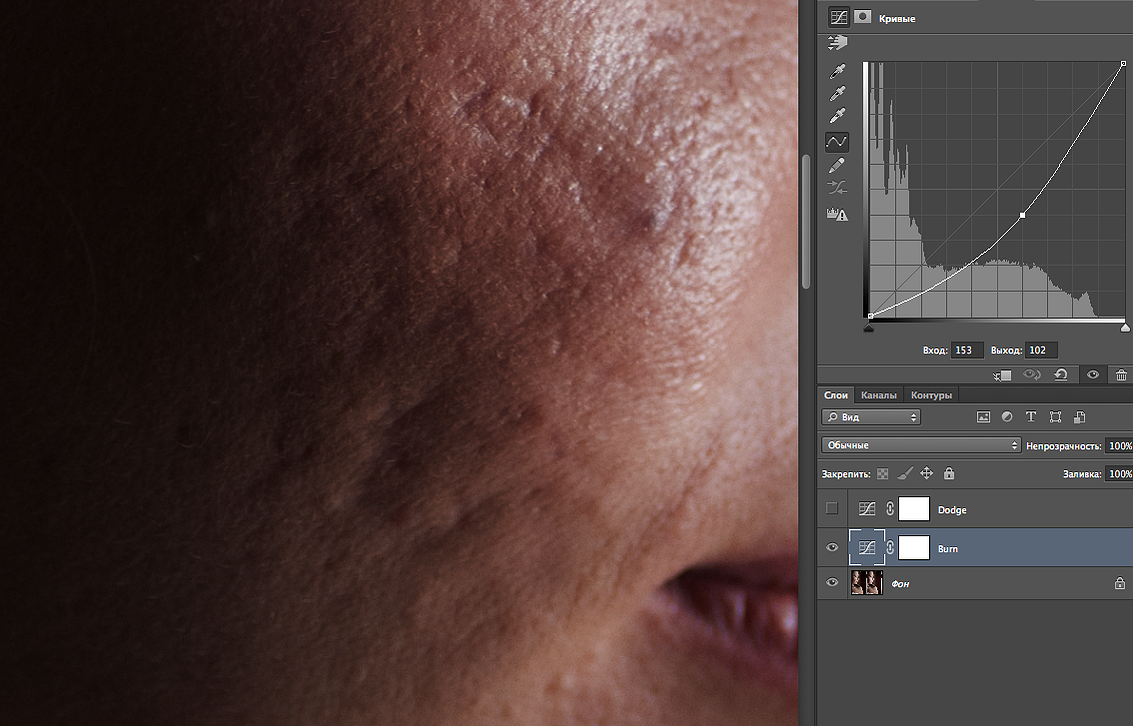Pick the white point eyedropper
The width and height of the screenshot is (1133, 726).
coord(837,116)
